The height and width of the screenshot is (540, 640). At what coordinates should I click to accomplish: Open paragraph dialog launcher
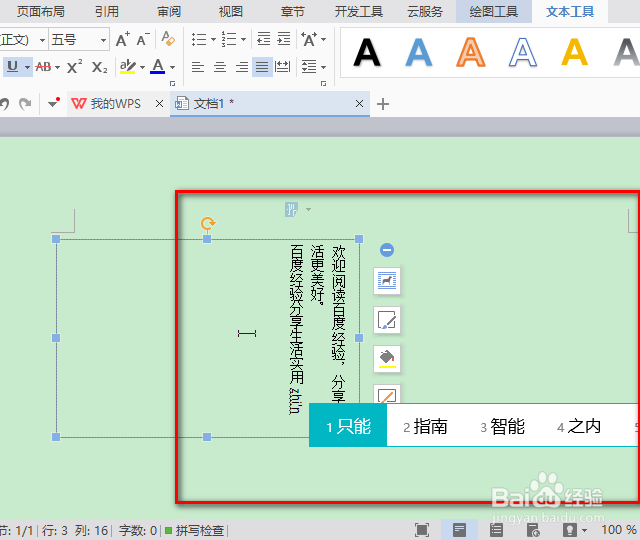(324, 83)
